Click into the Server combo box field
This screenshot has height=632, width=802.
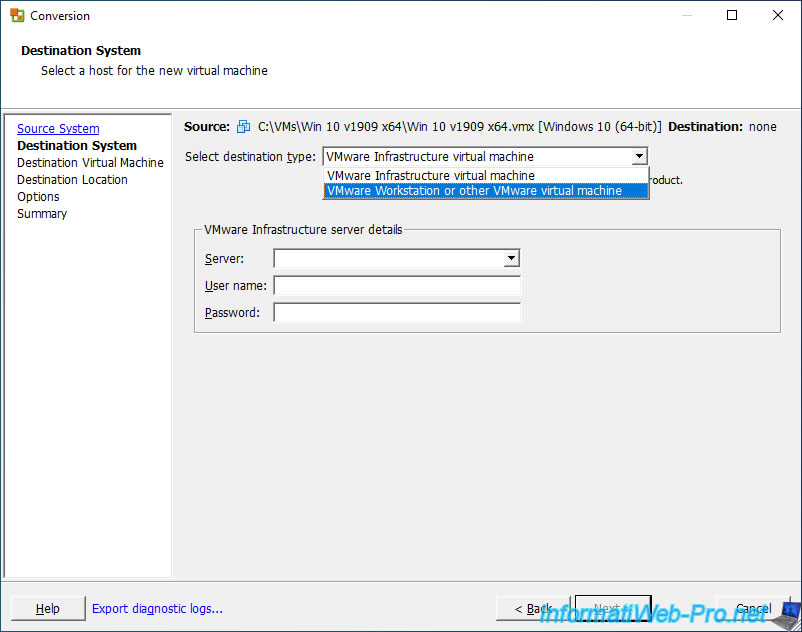(x=397, y=258)
